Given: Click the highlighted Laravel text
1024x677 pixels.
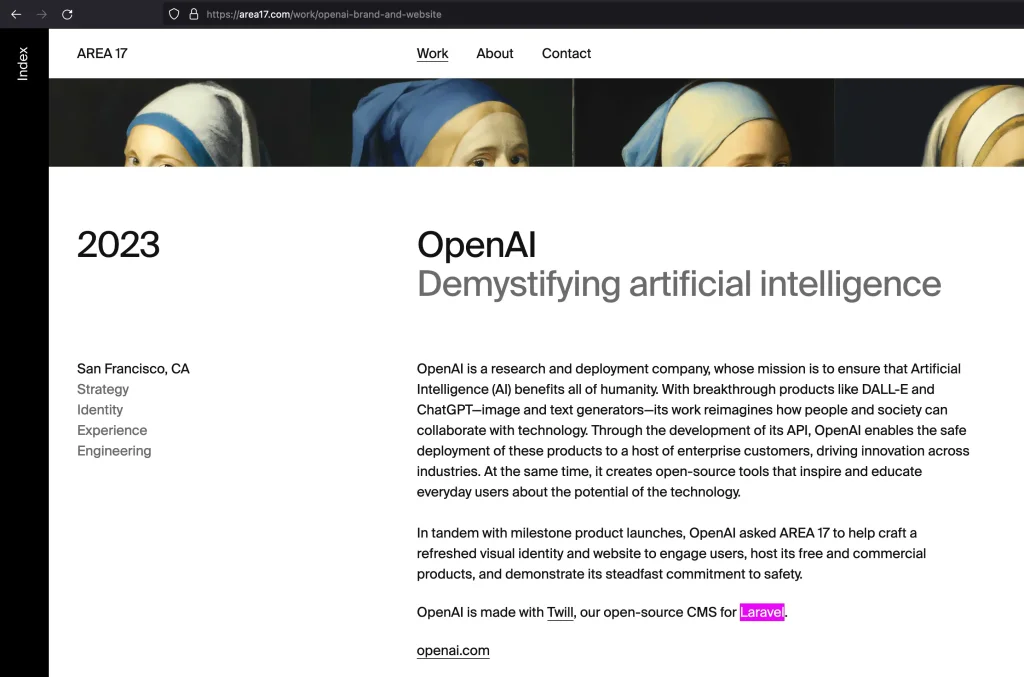Looking at the screenshot, I should coord(762,611).
